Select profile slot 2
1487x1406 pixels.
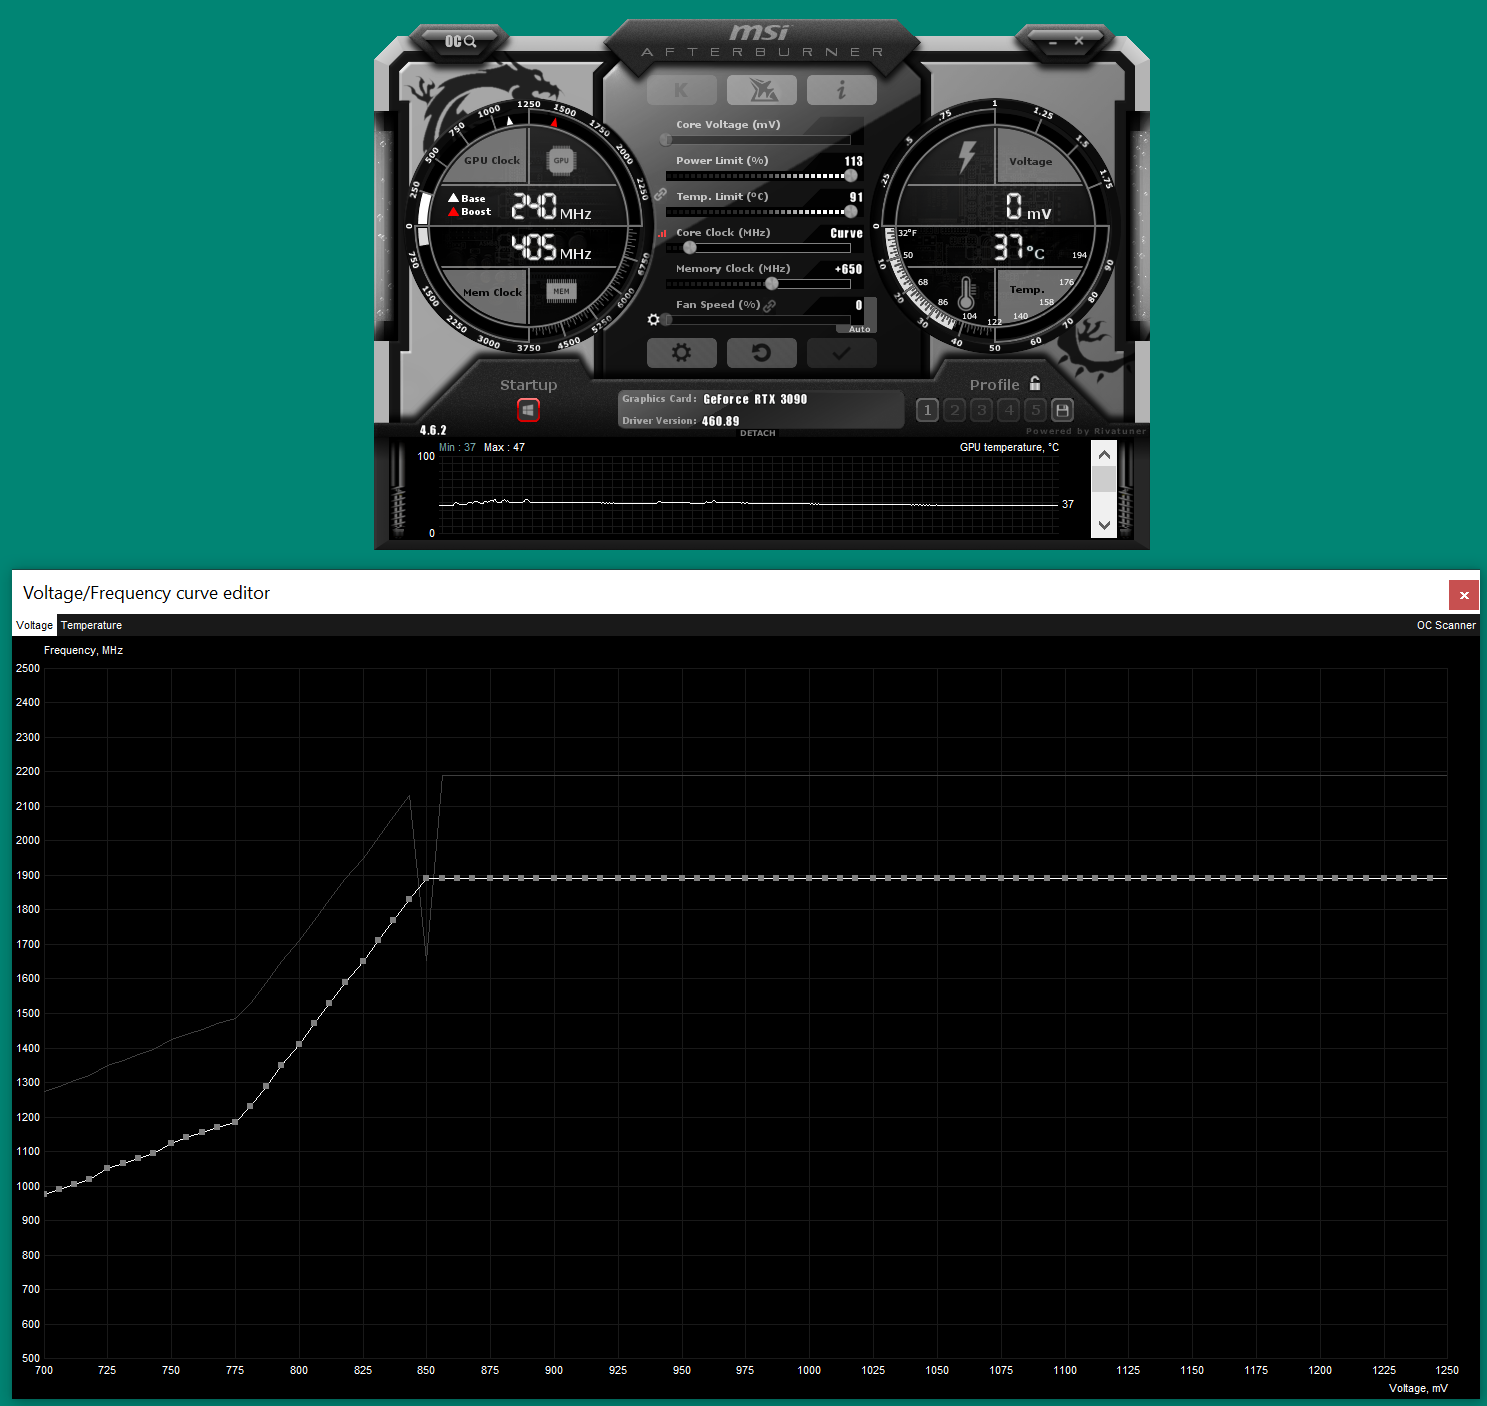coord(954,410)
